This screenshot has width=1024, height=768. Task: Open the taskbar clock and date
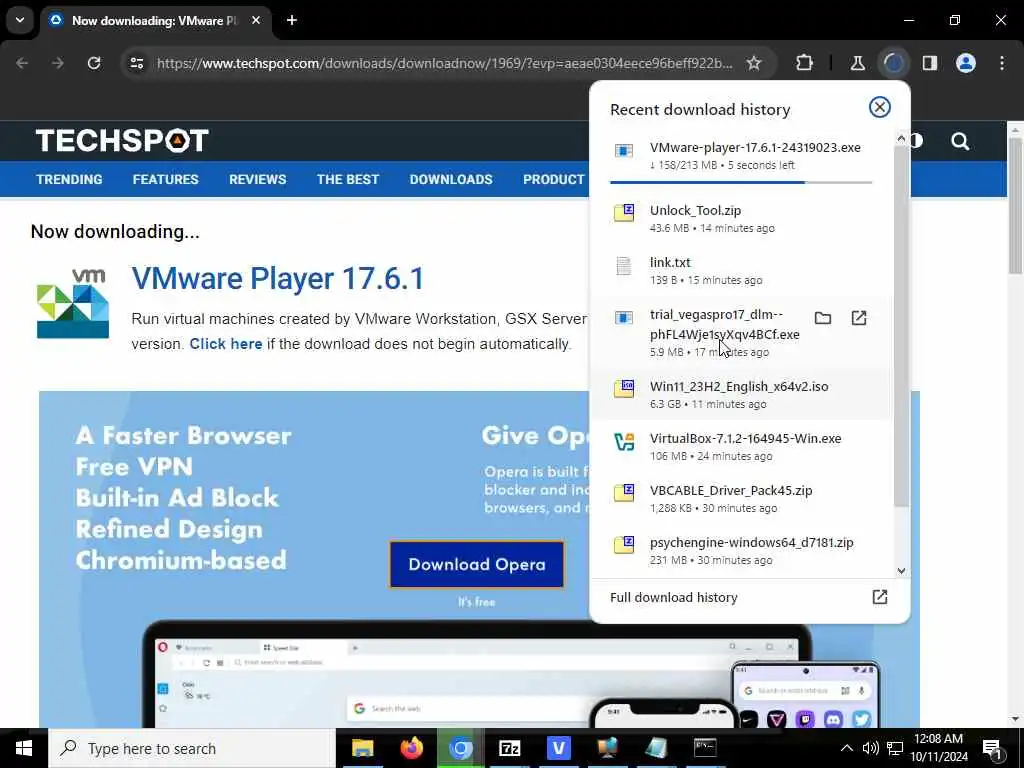940,748
